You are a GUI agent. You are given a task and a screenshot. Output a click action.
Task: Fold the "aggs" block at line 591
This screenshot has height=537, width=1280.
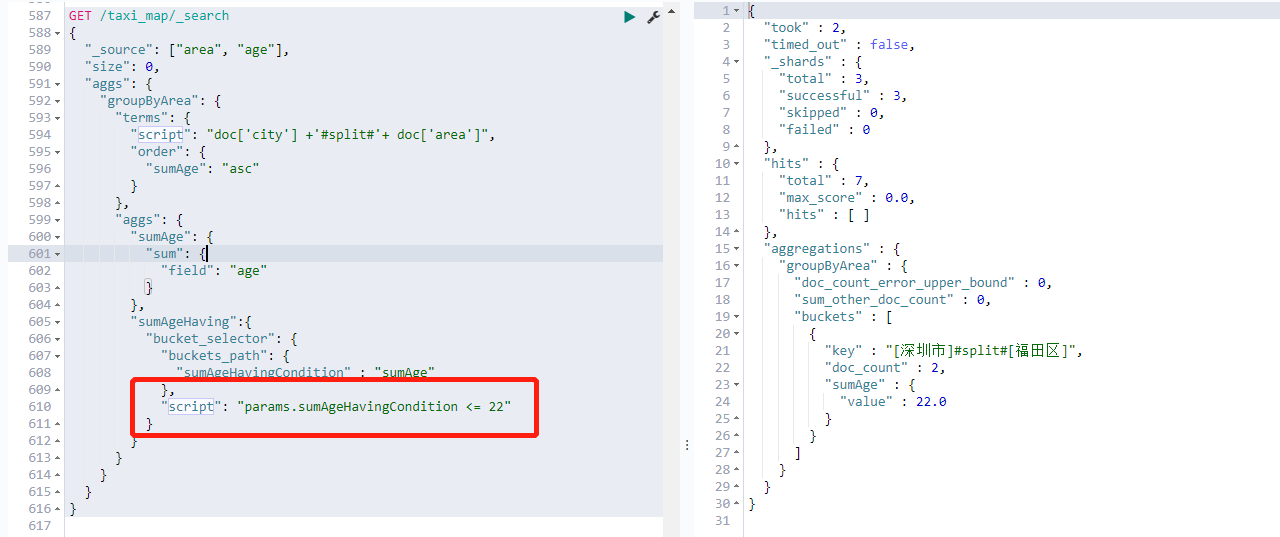click(56, 84)
